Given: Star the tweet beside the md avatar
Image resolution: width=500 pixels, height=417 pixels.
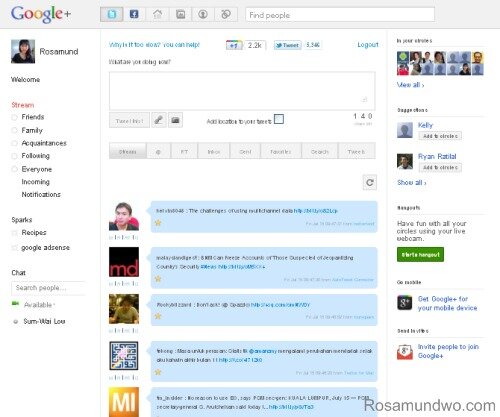Looking at the screenshot, I should click(x=158, y=278).
